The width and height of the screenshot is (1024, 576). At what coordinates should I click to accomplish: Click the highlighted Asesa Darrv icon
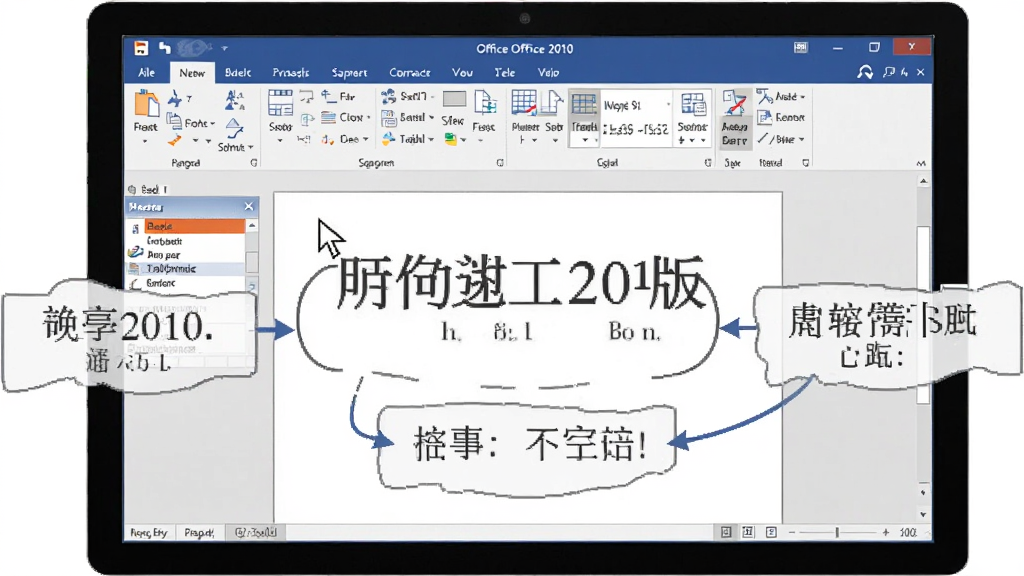click(735, 119)
